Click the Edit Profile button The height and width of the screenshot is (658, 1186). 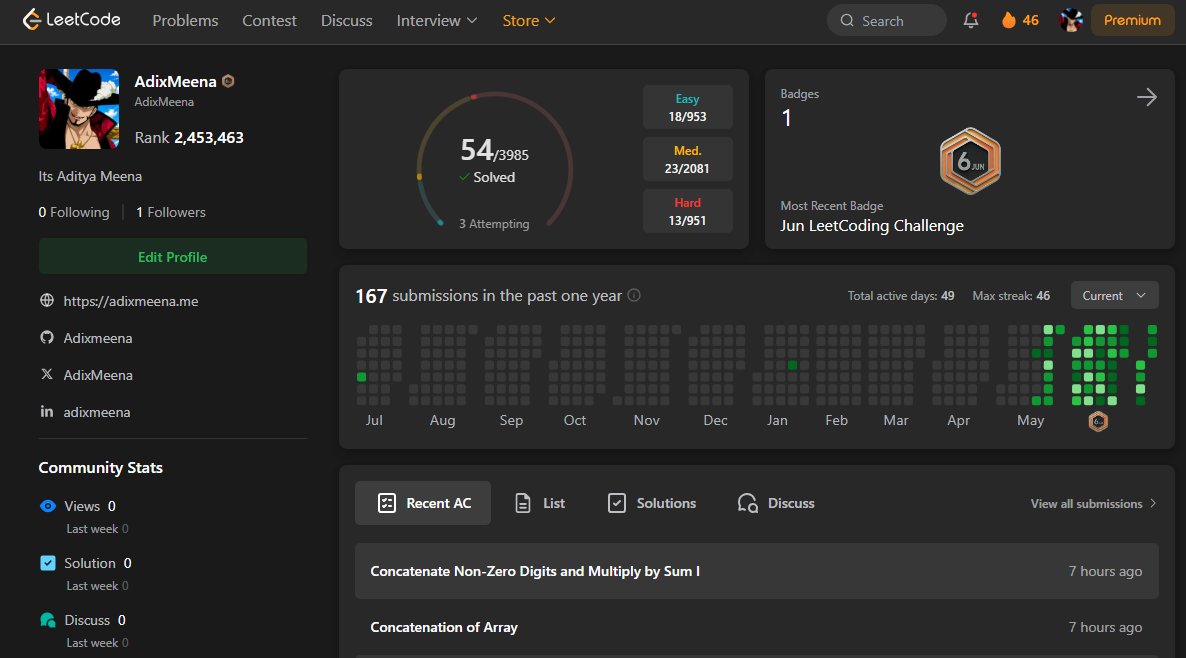[x=172, y=256]
